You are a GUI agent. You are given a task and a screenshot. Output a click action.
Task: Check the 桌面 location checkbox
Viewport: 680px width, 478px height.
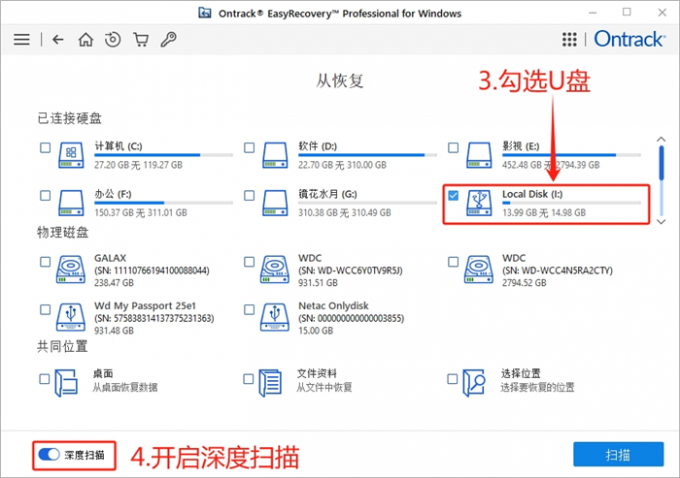44,379
